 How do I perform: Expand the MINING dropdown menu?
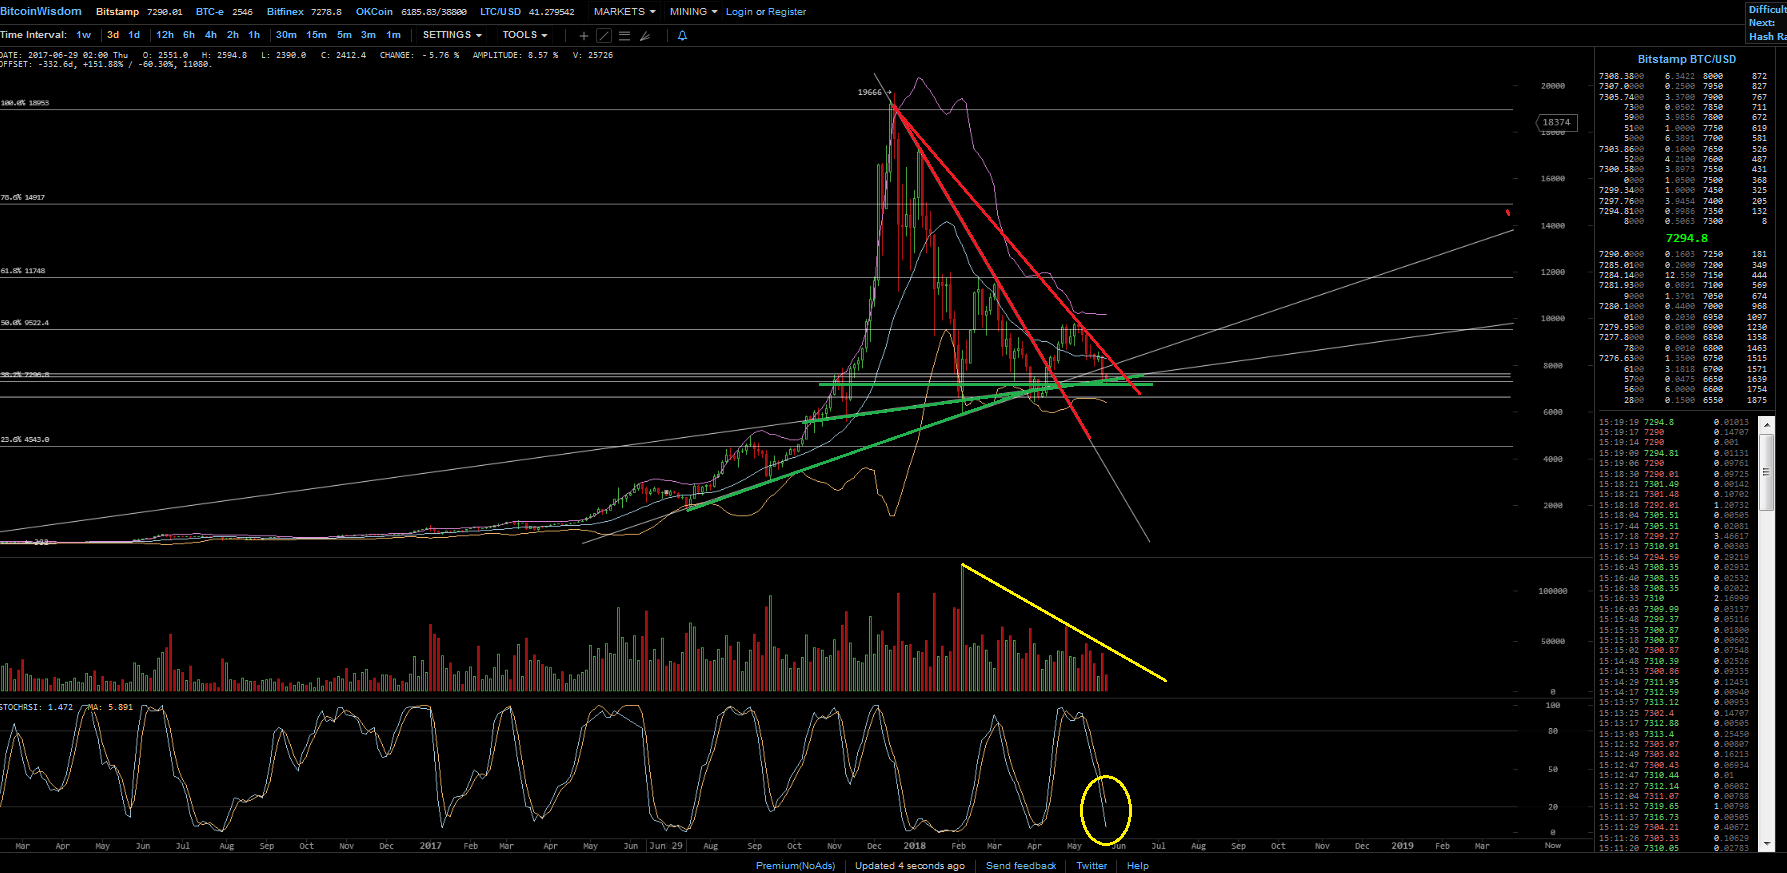(693, 12)
